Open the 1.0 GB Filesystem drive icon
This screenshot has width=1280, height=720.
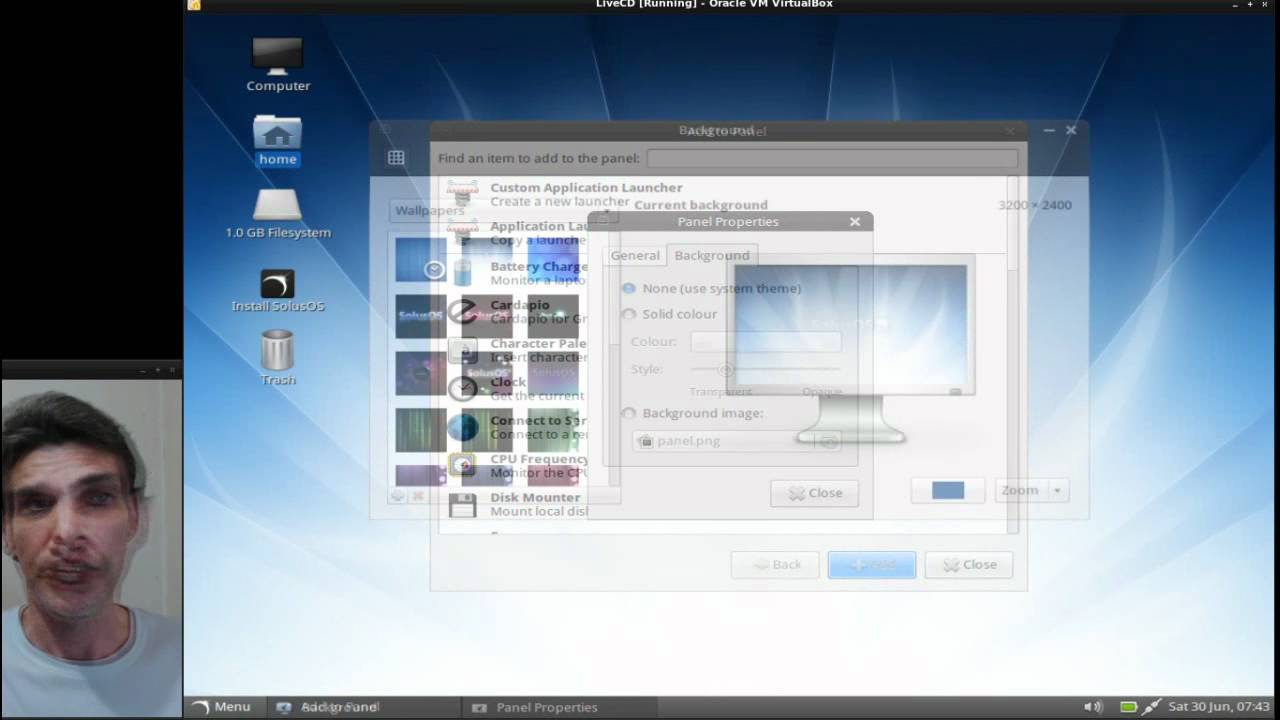[x=277, y=215]
